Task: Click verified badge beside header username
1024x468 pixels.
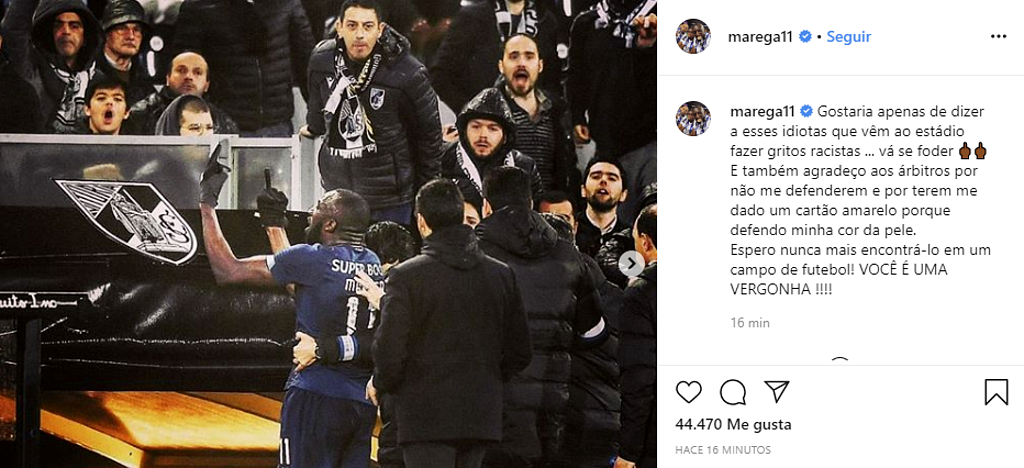Action: 805,37
